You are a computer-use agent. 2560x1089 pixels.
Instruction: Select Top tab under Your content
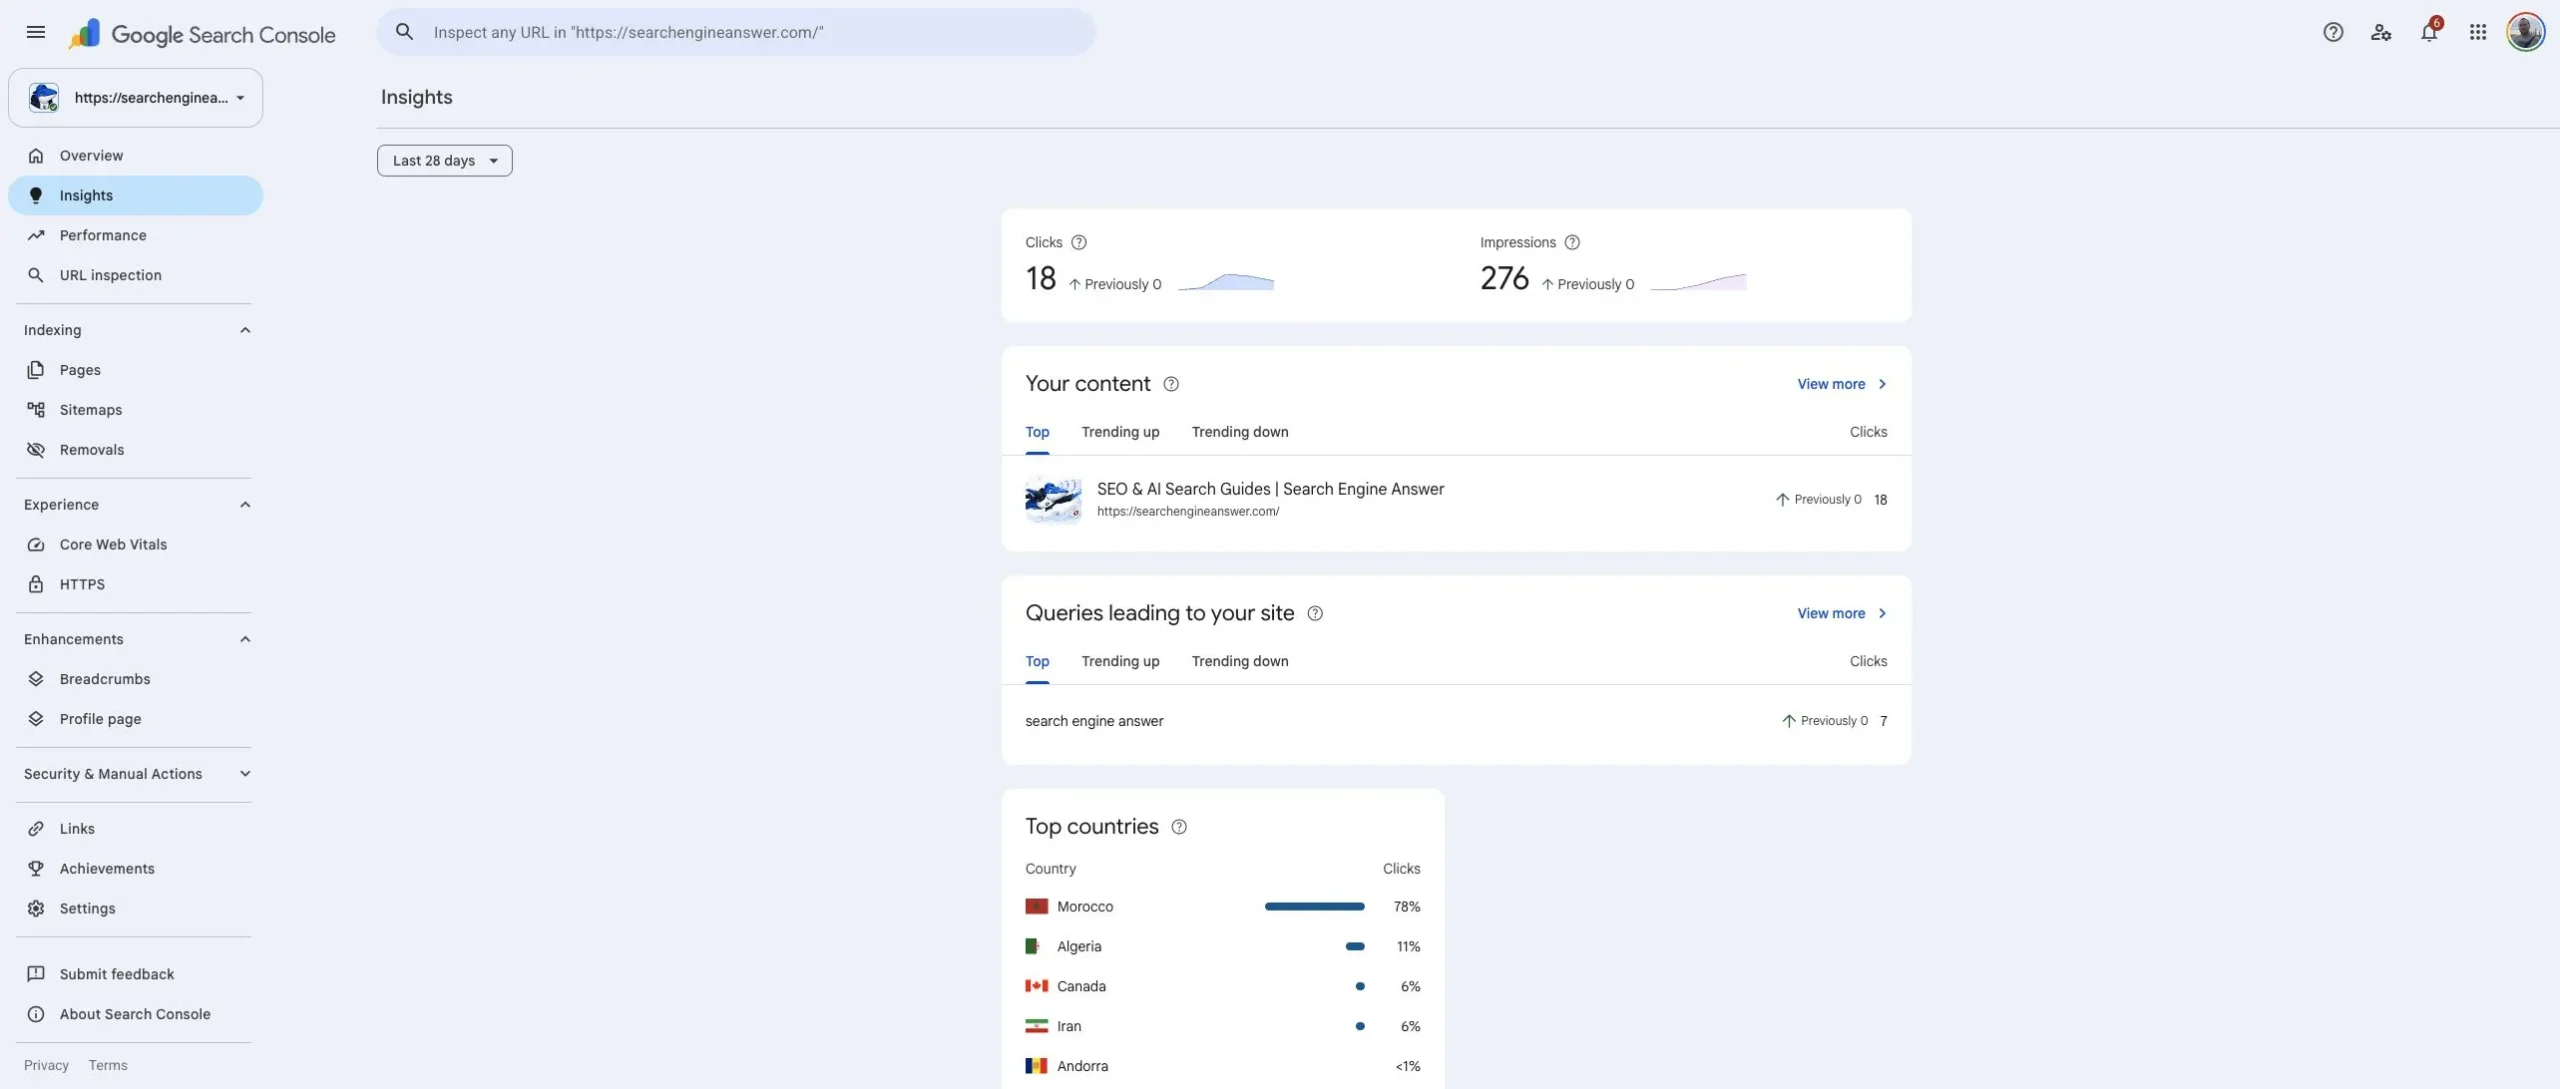click(x=1037, y=433)
